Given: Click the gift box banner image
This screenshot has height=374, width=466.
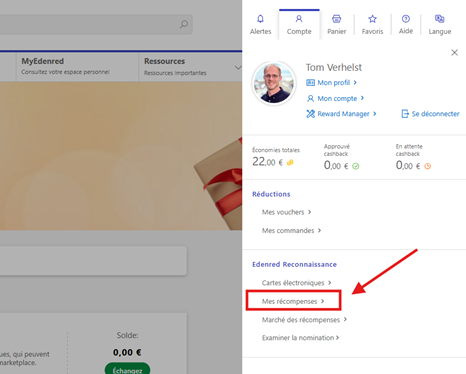Looking at the screenshot, I should [218, 185].
